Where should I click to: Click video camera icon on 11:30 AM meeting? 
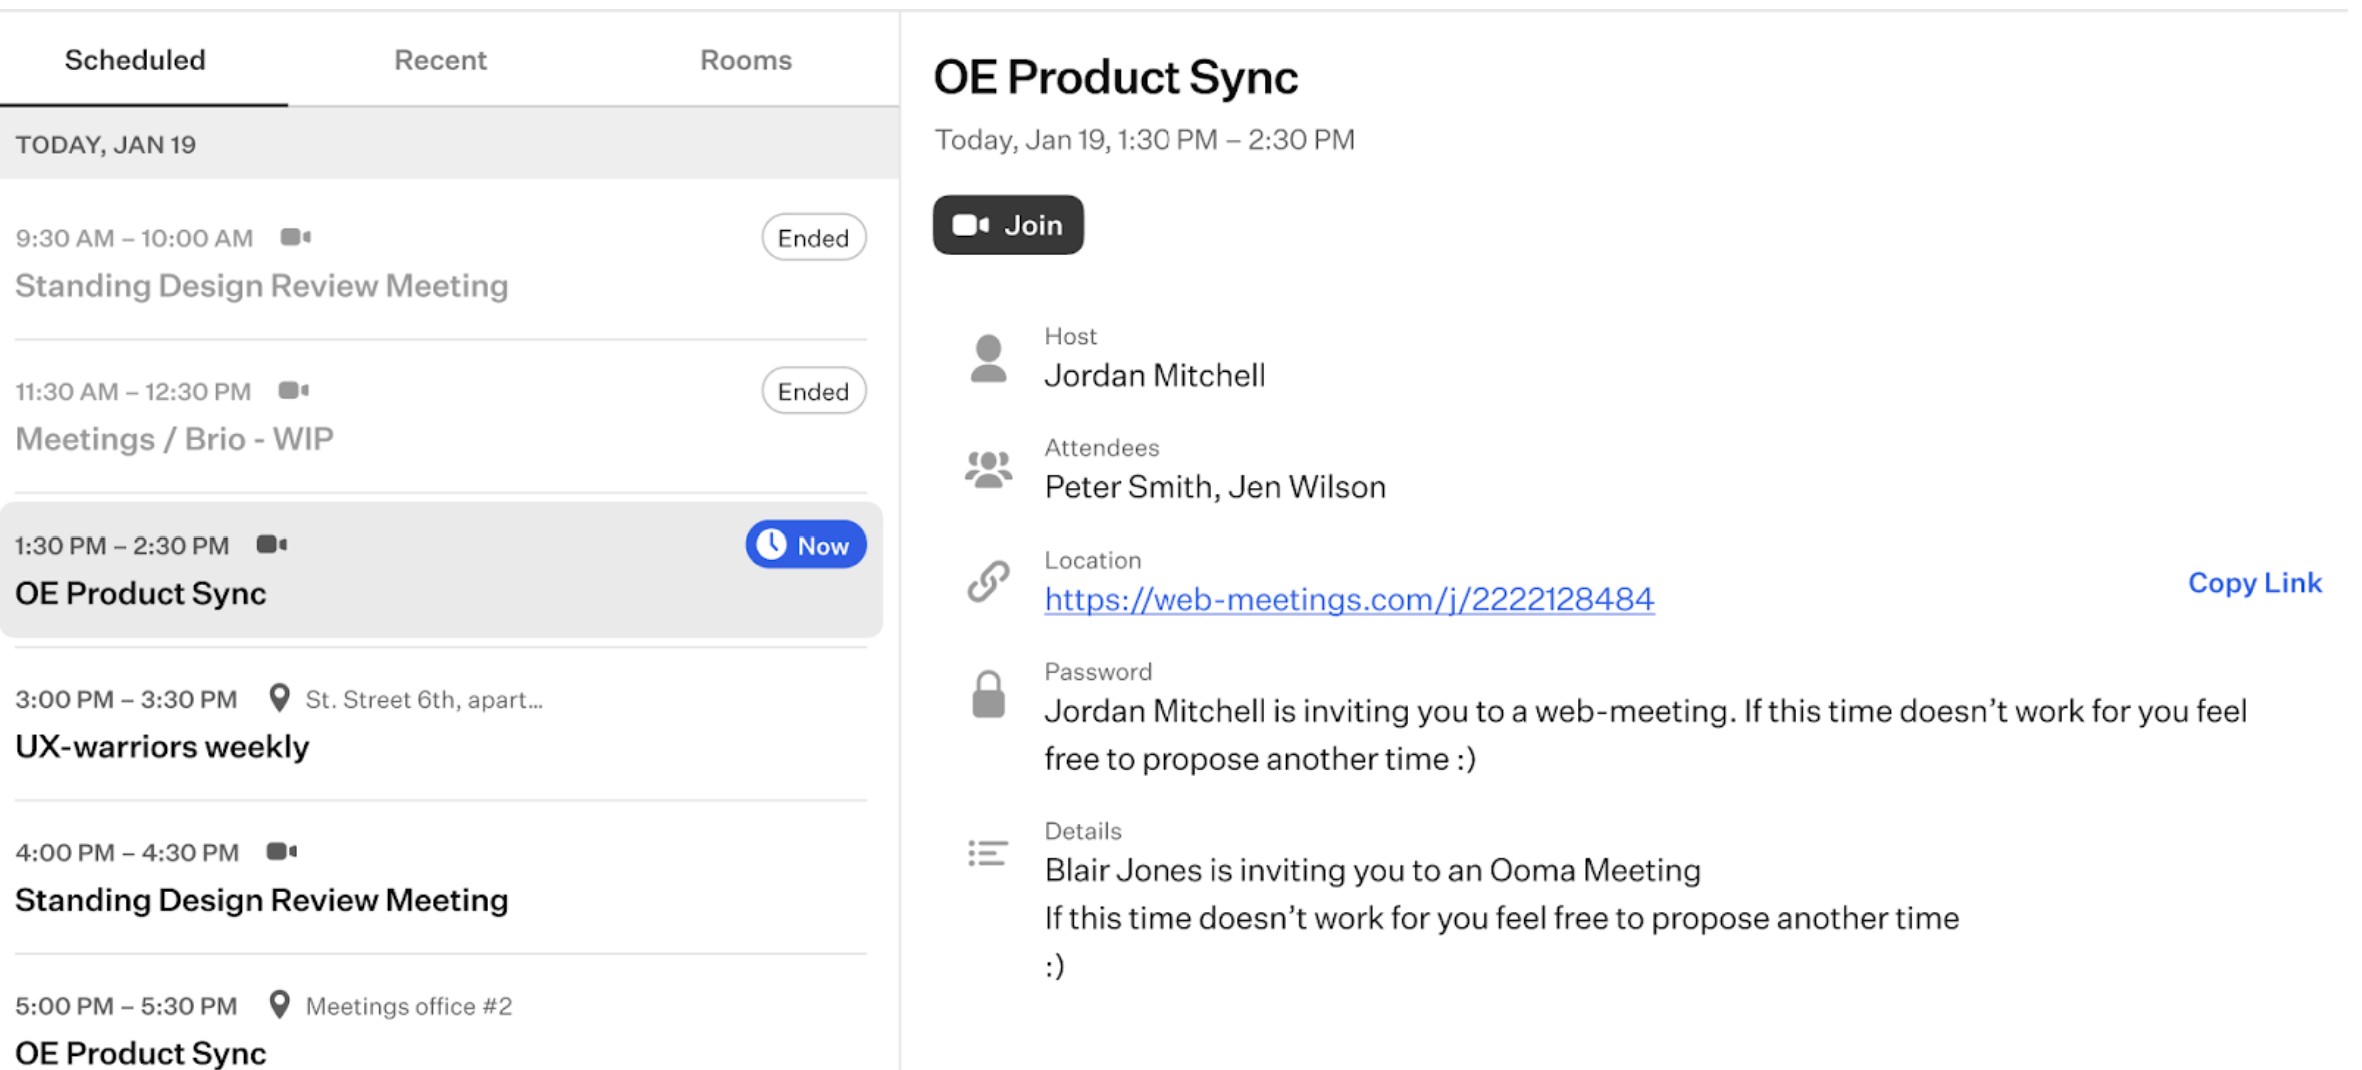point(293,390)
